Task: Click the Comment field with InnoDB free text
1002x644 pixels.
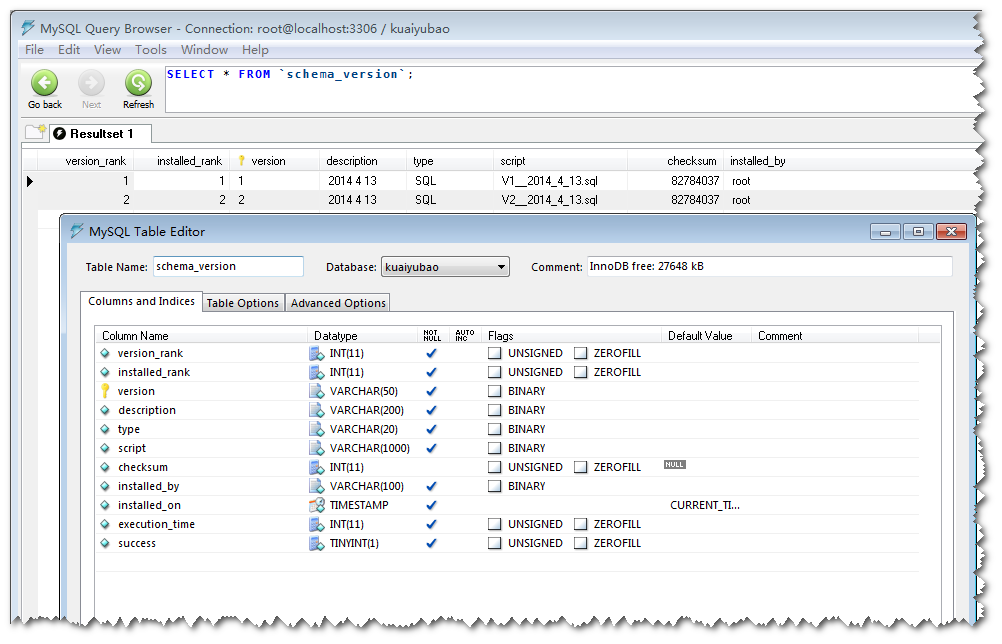Action: coord(769,266)
